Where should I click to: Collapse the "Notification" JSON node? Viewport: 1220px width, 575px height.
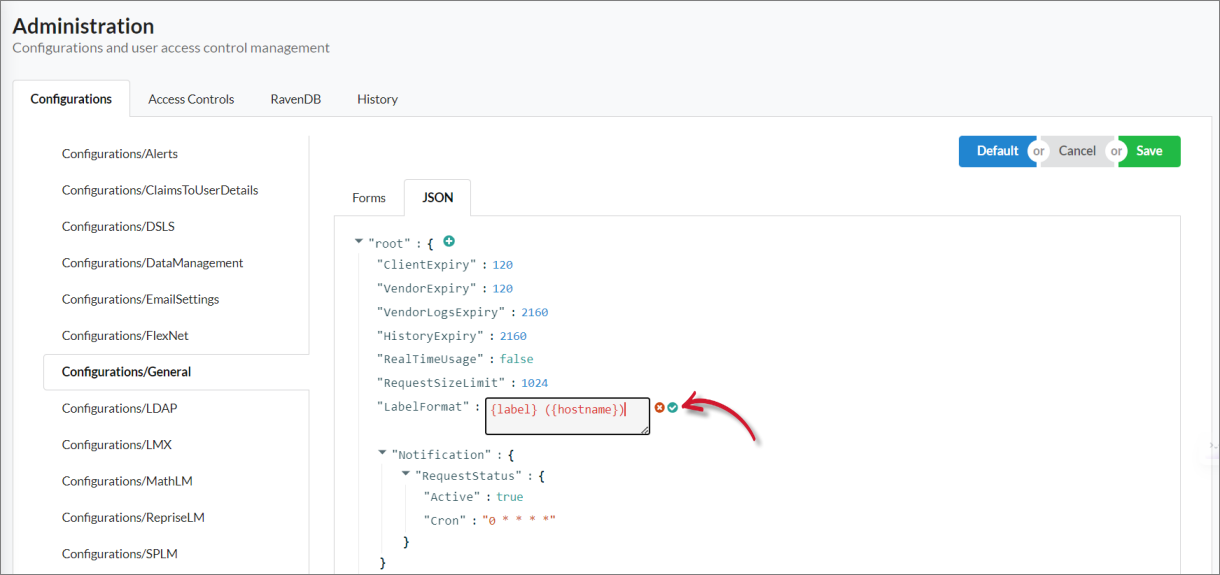(x=383, y=453)
